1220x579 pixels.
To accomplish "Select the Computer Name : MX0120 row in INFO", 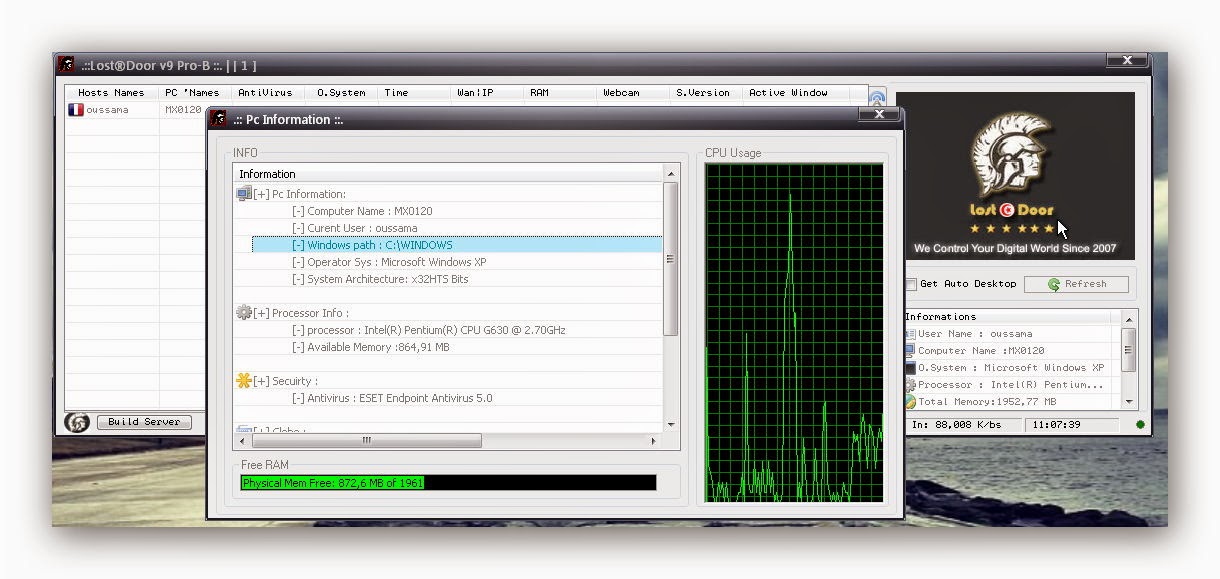I will (457, 211).
